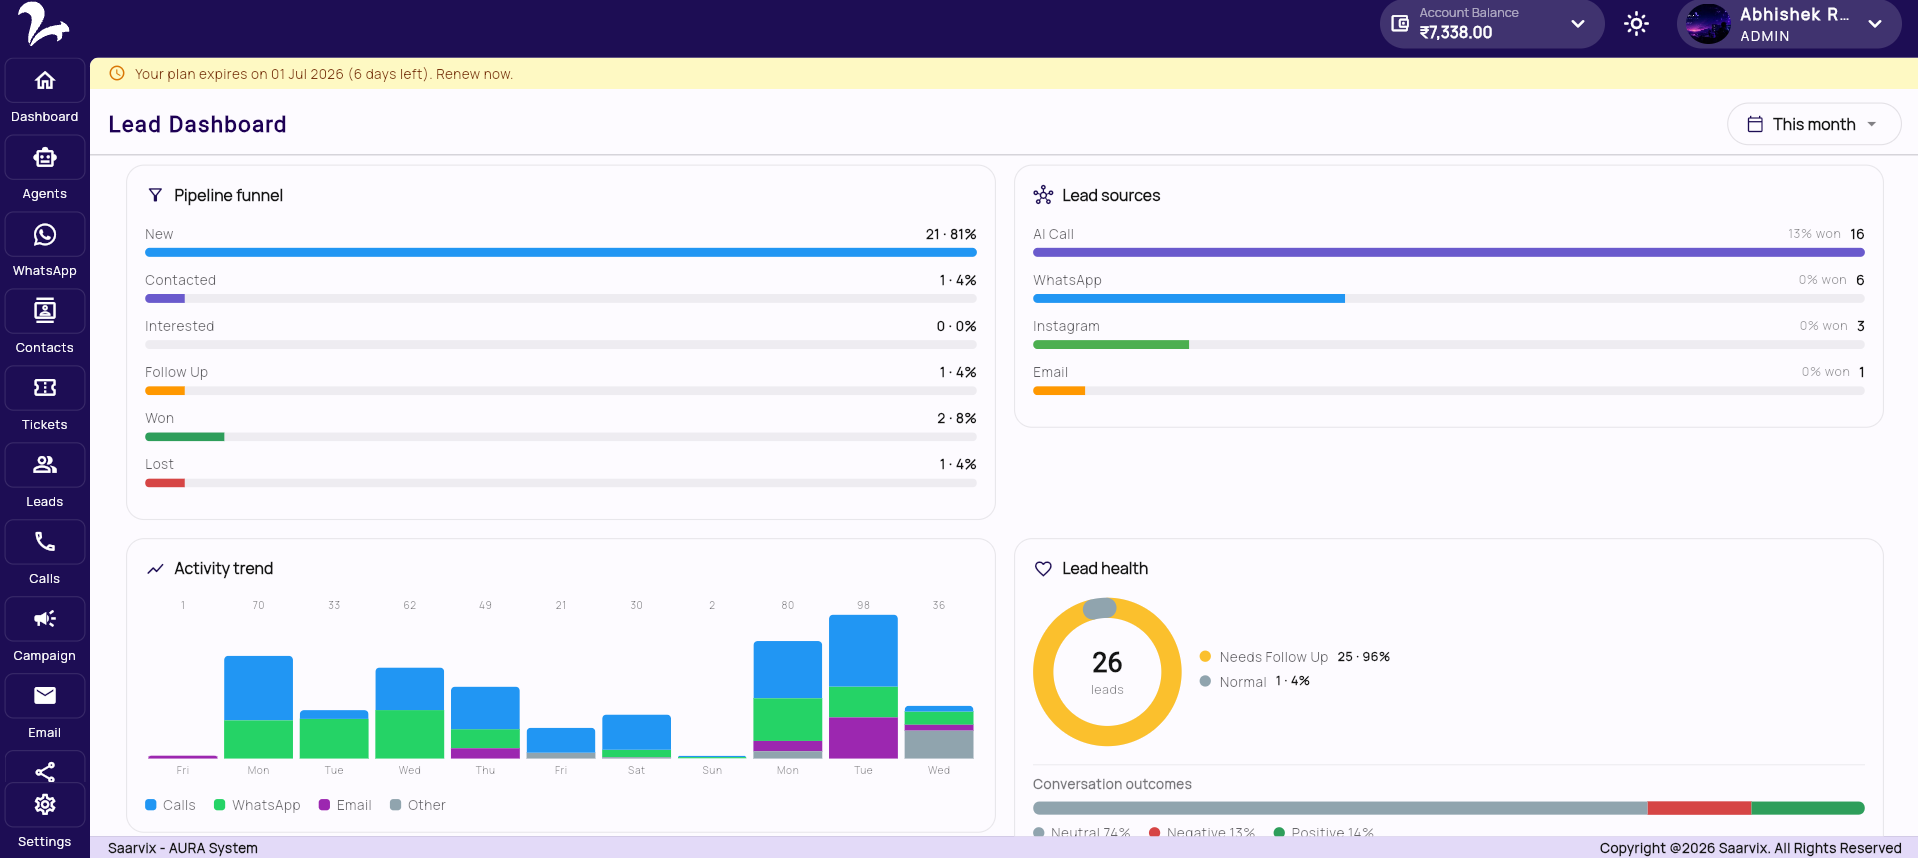This screenshot has width=1918, height=858.
Task: Click the Lead health donut chart
Action: pyautogui.click(x=1107, y=672)
